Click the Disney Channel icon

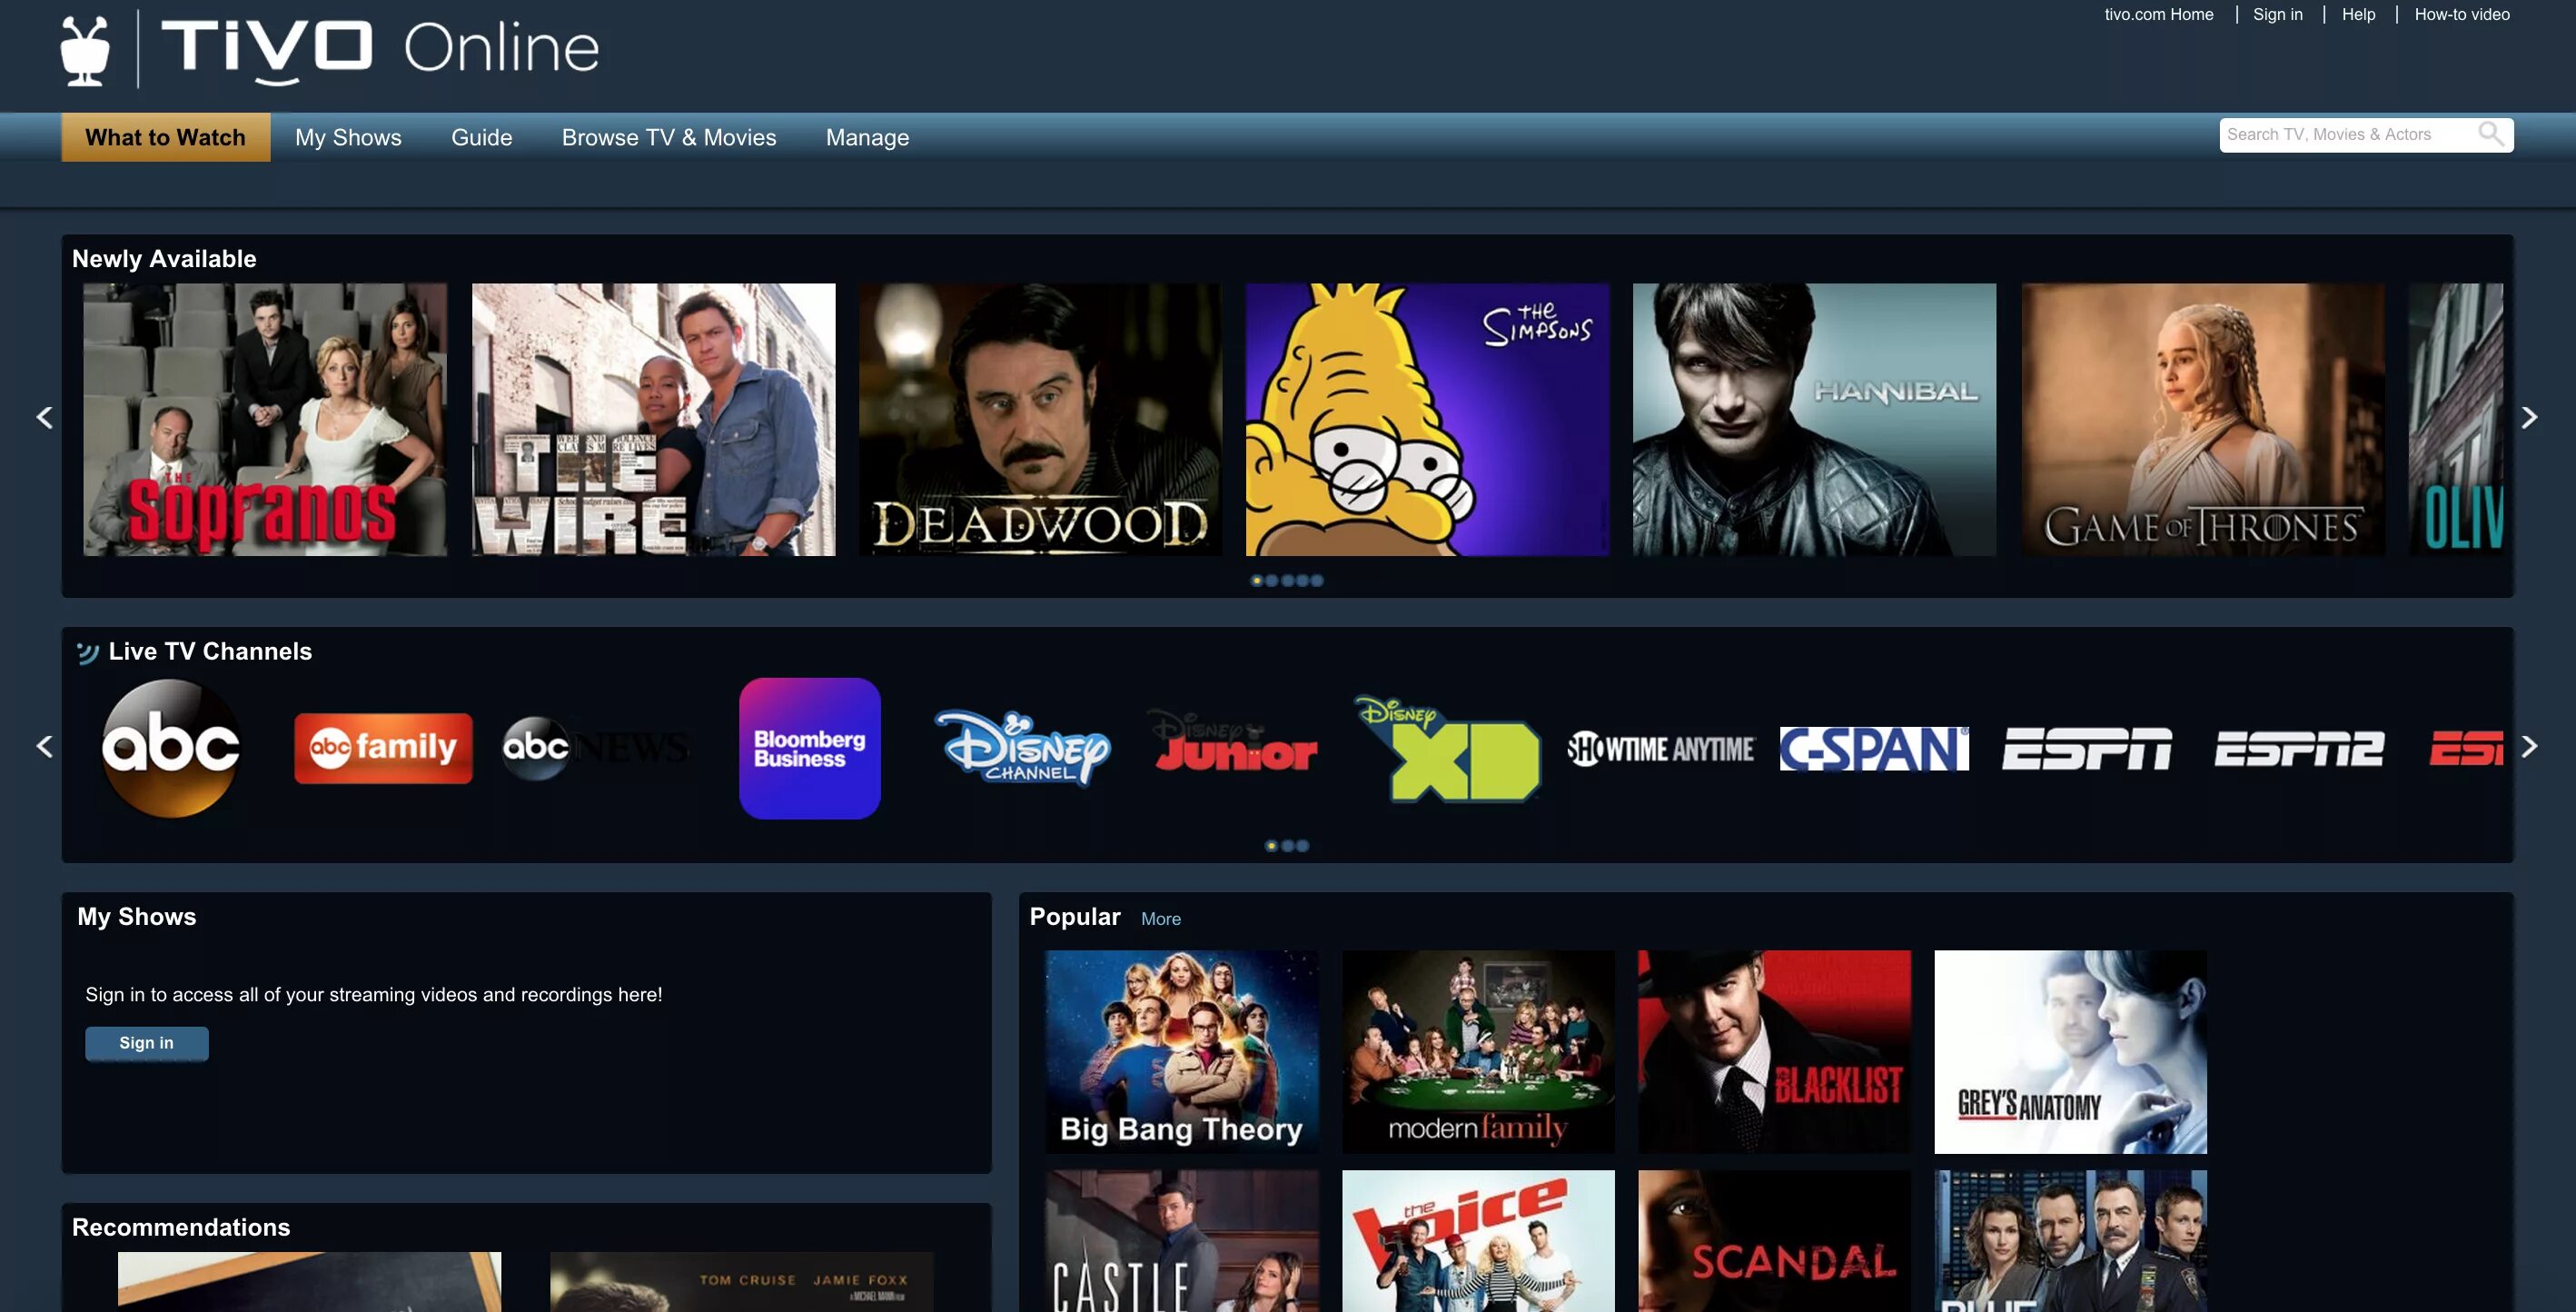point(1022,748)
